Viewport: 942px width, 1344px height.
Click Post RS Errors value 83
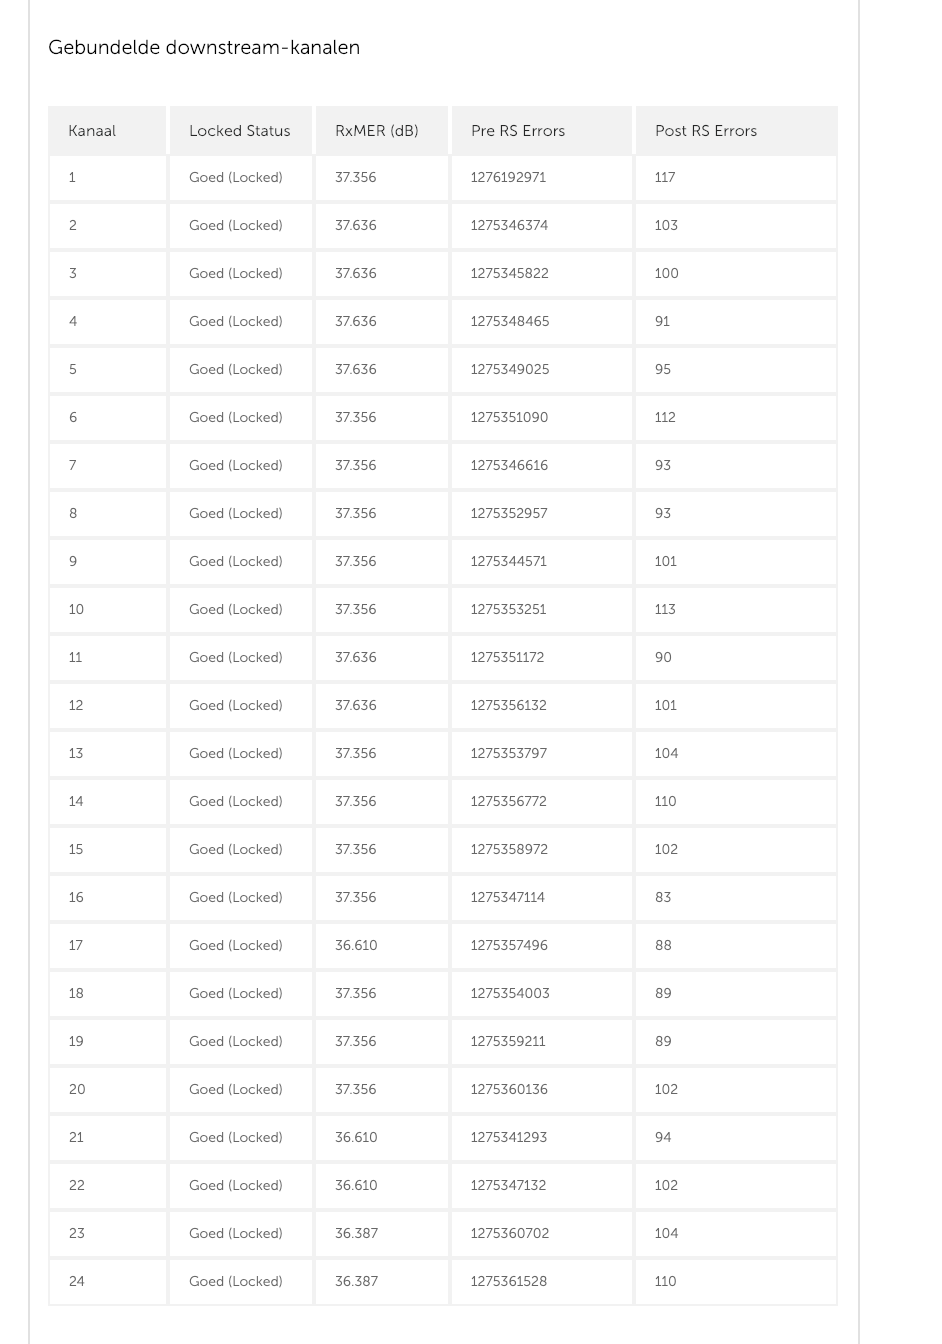(663, 897)
